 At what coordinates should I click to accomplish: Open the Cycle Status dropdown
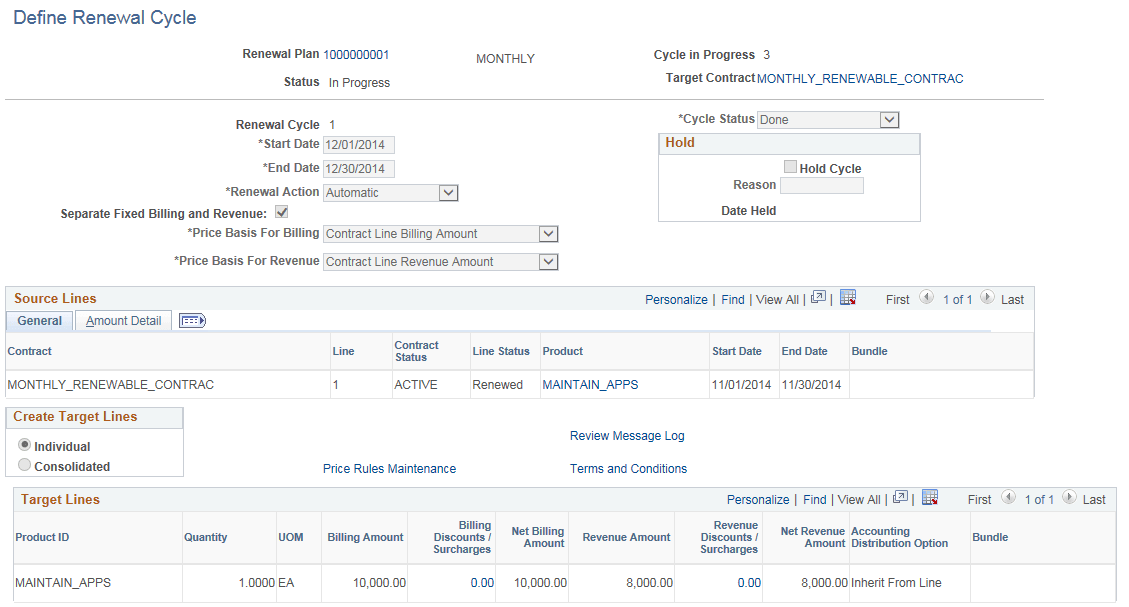pos(889,118)
